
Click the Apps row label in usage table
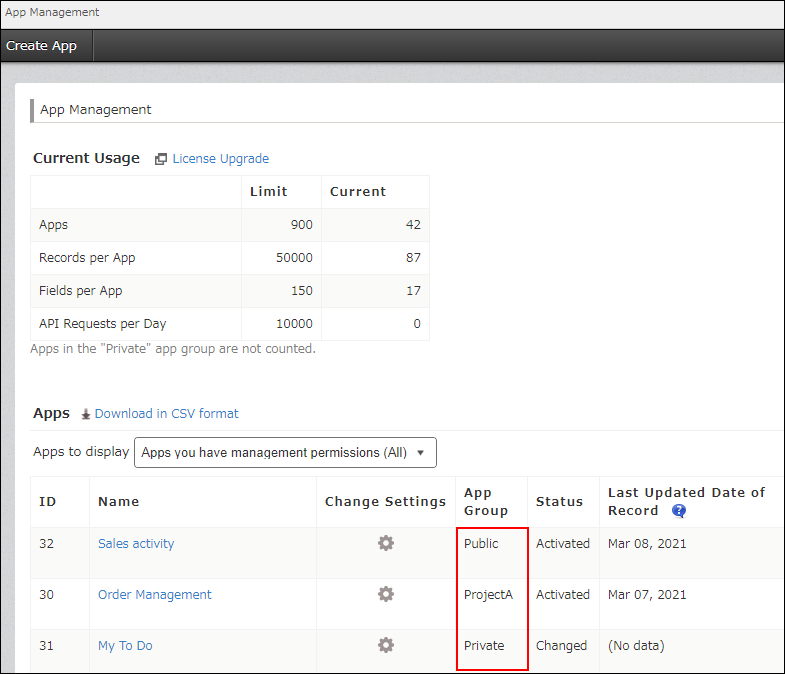[54, 225]
